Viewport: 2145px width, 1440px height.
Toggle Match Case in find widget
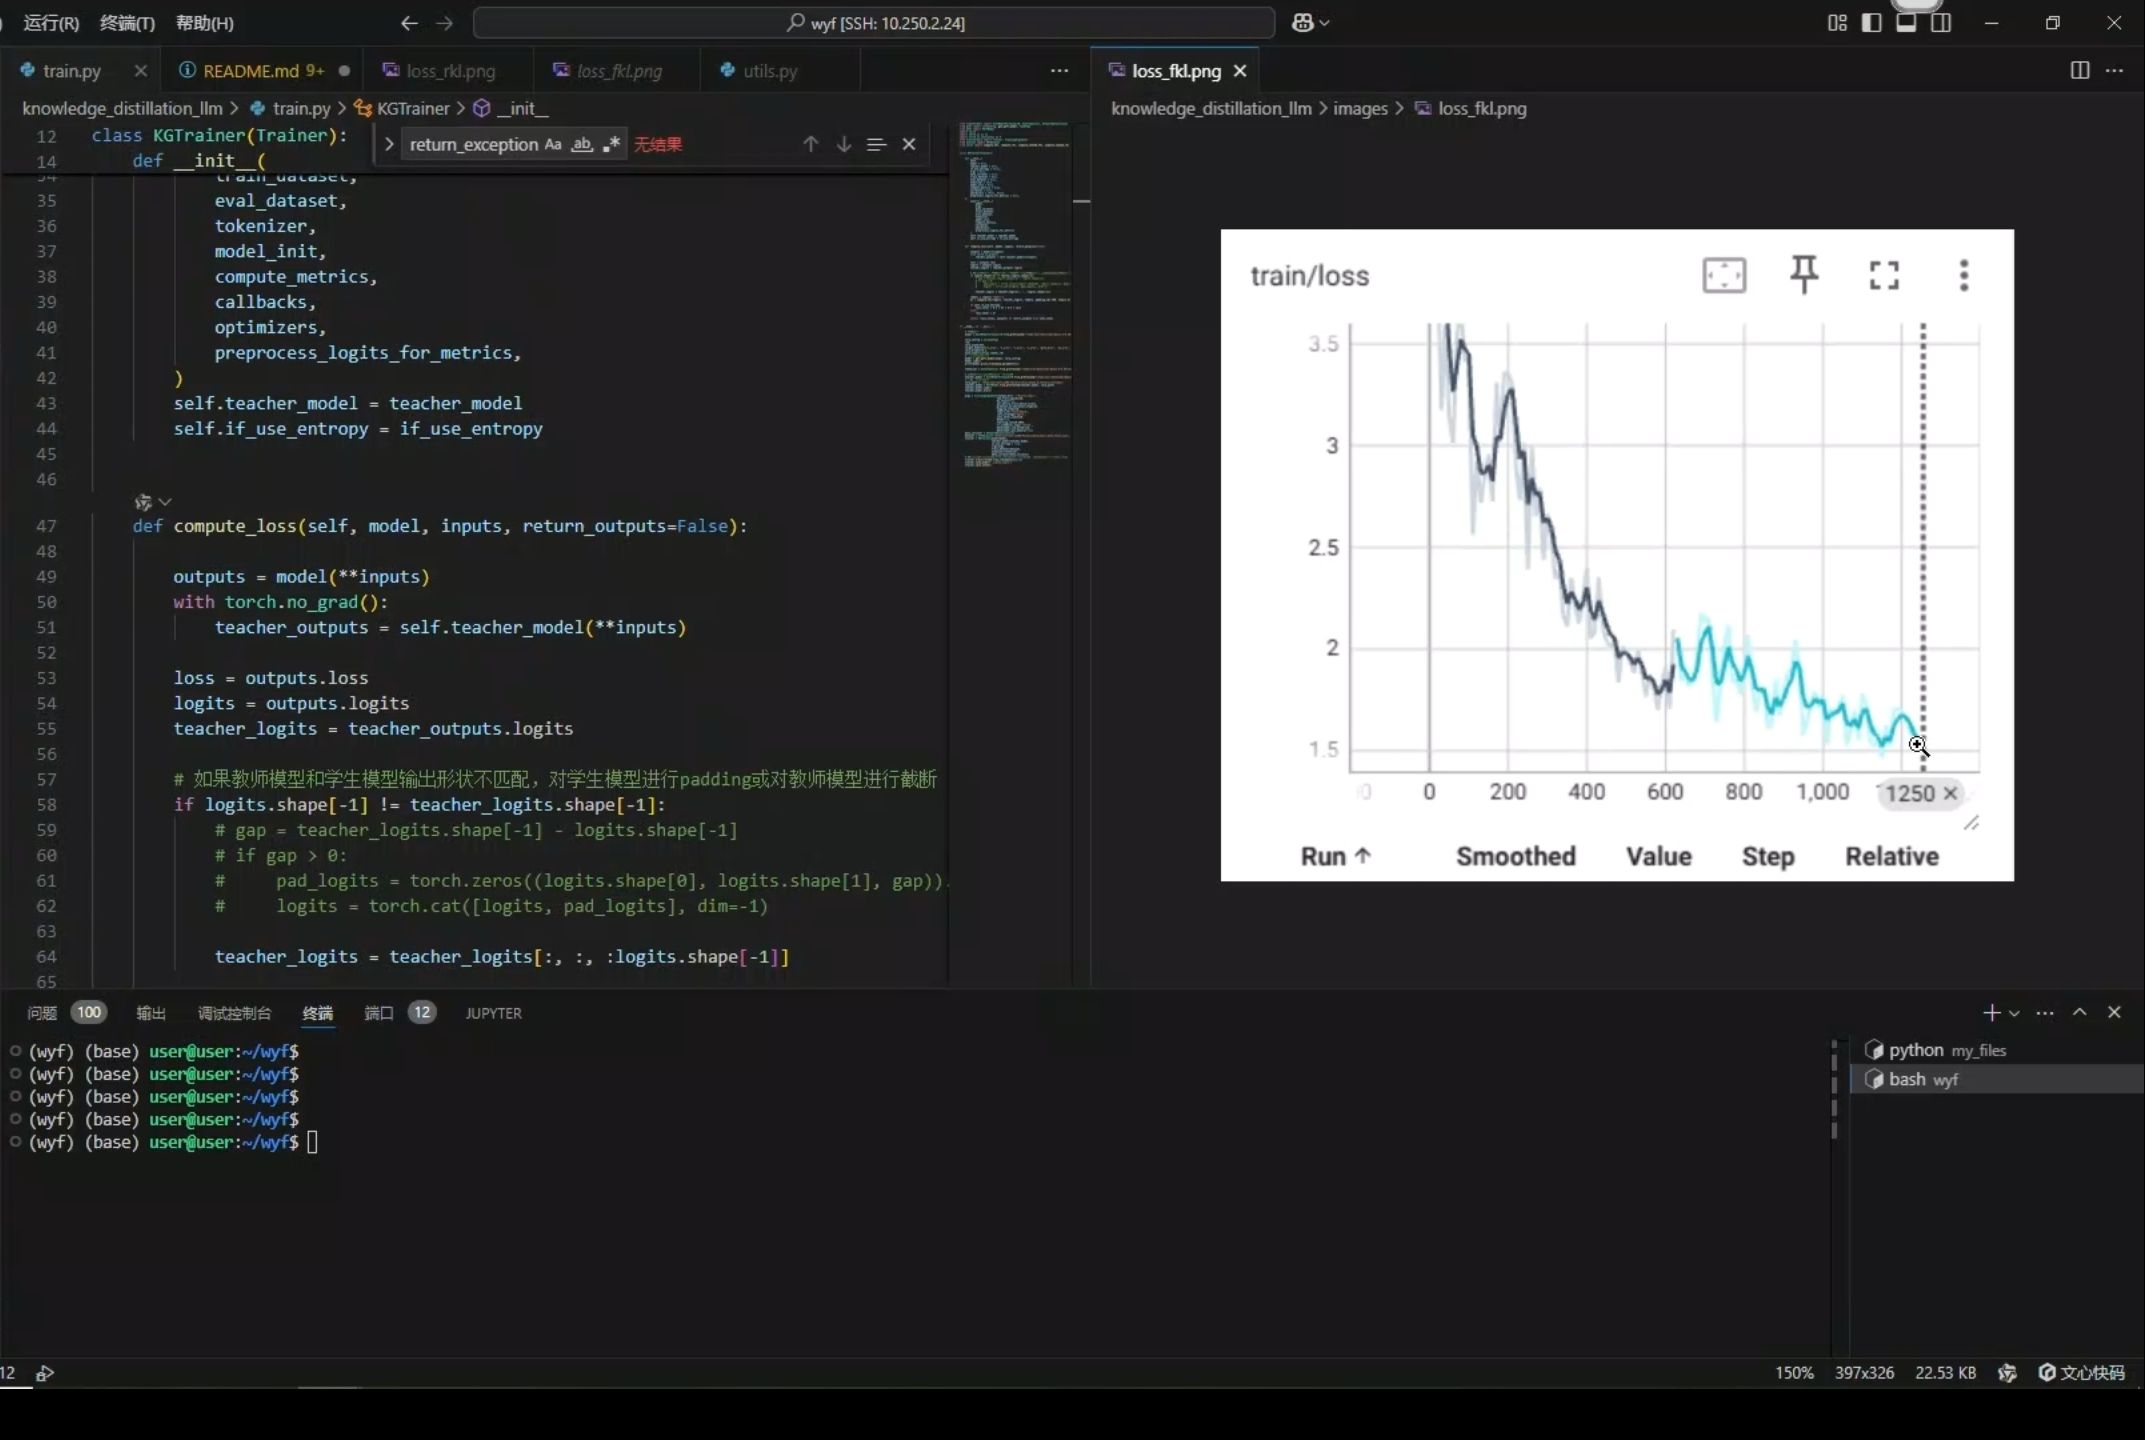(x=553, y=144)
